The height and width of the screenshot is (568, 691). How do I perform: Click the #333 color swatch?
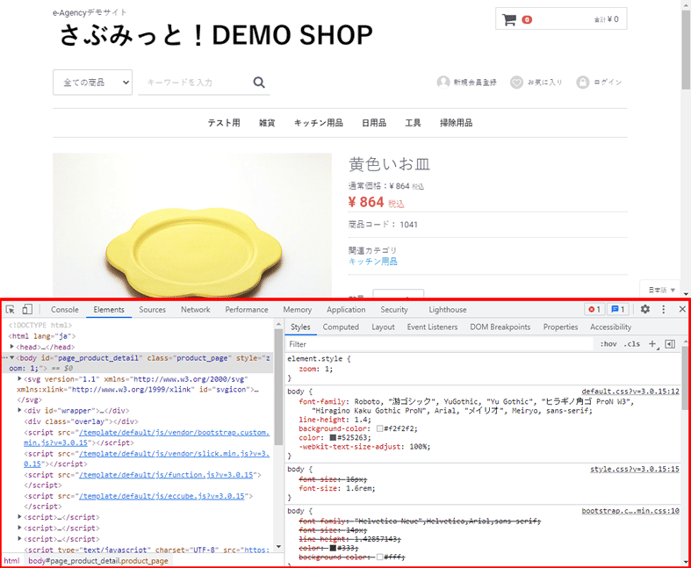[333, 548]
